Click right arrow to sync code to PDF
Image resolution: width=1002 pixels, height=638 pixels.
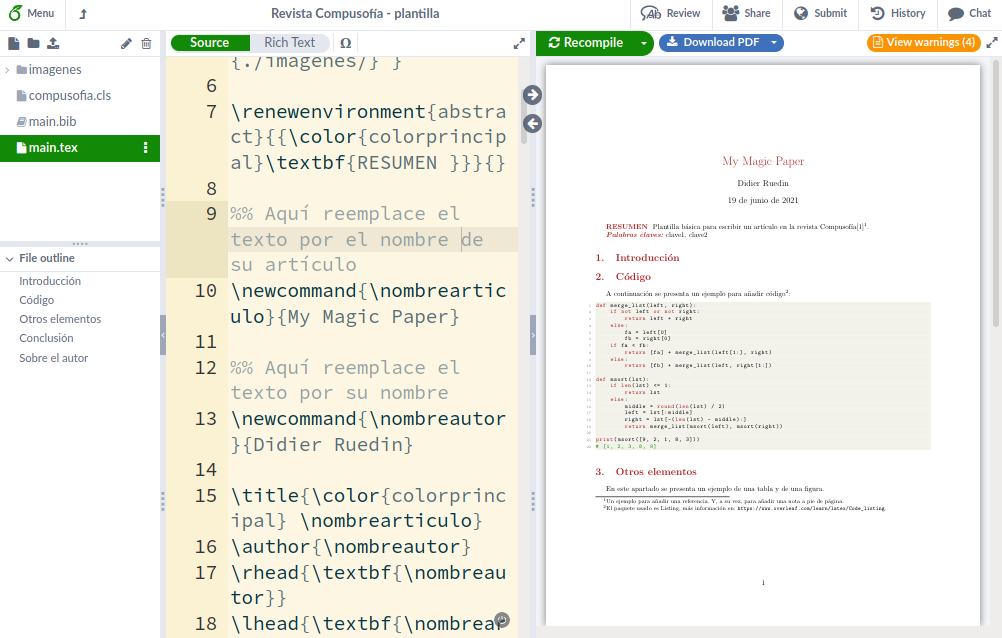point(532,95)
